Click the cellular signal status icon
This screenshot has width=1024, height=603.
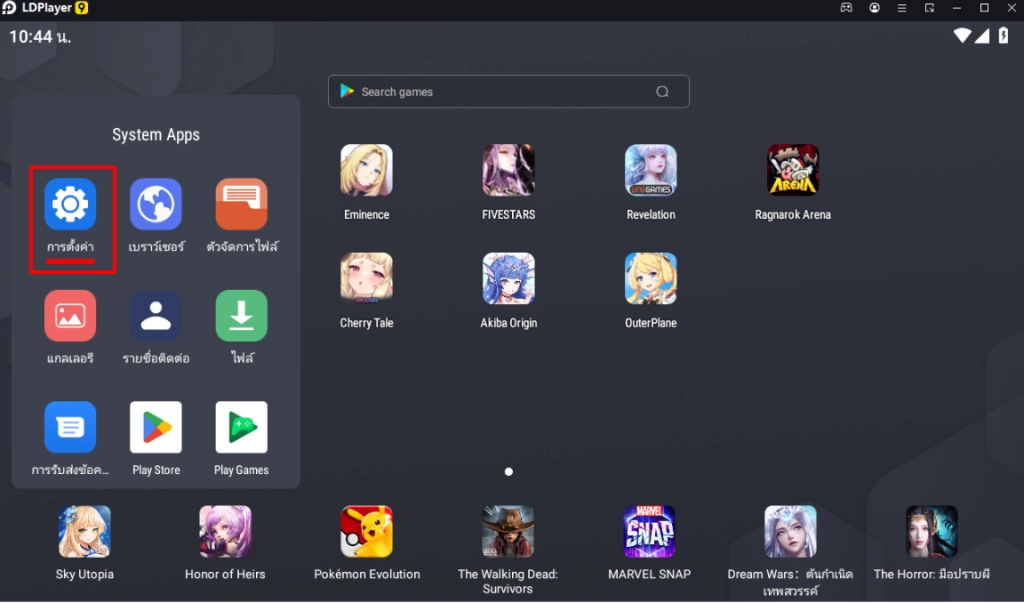[982, 36]
